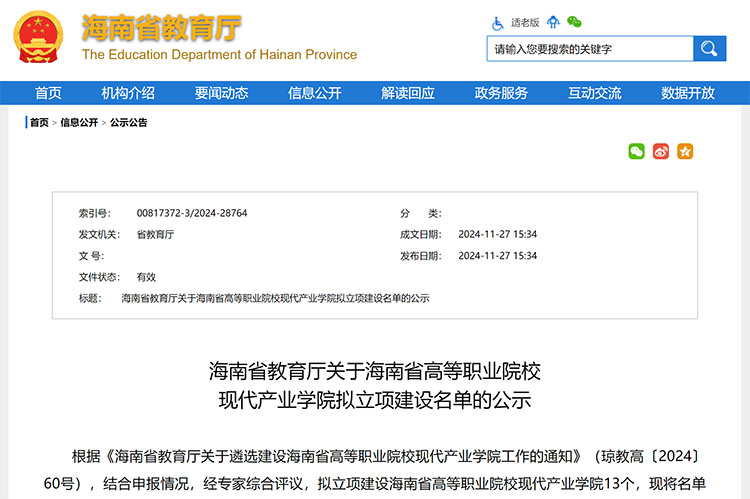Open the robot assistant icon

coord(554,22)
